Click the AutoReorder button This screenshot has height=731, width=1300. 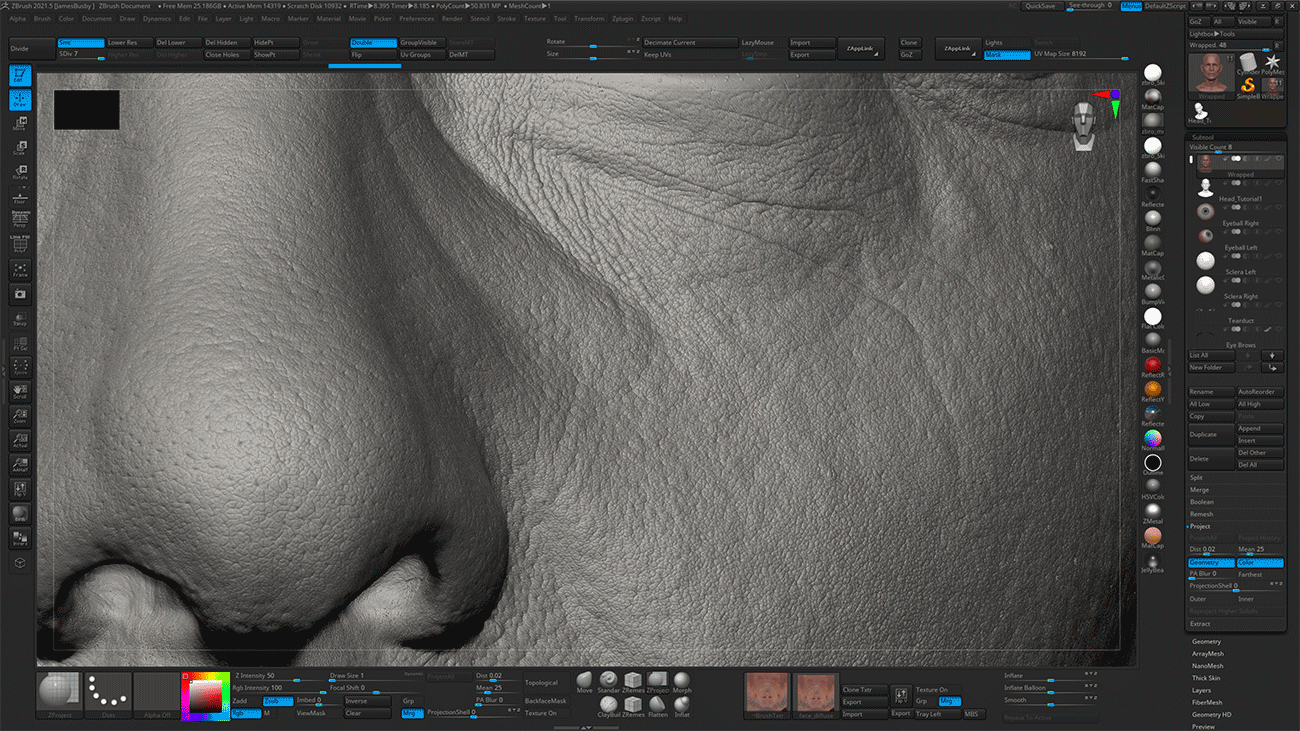(1257, 392)
